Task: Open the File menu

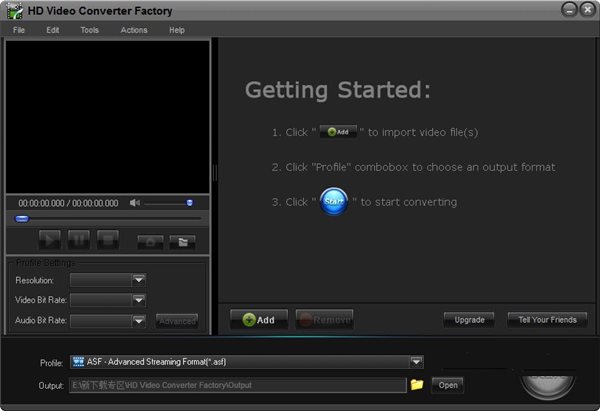Action: tap(19, 30)
